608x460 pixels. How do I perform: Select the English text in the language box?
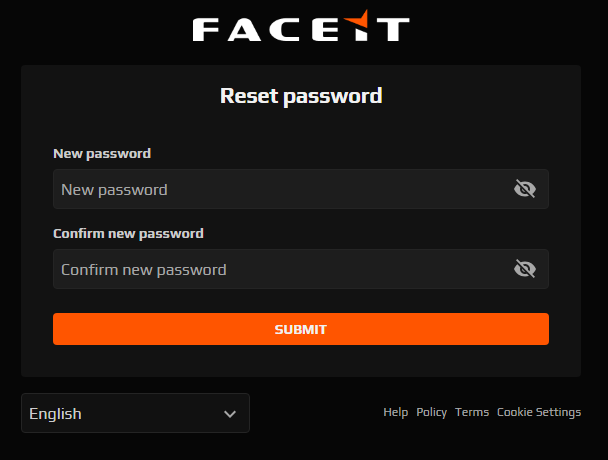(x=55, y=414)
